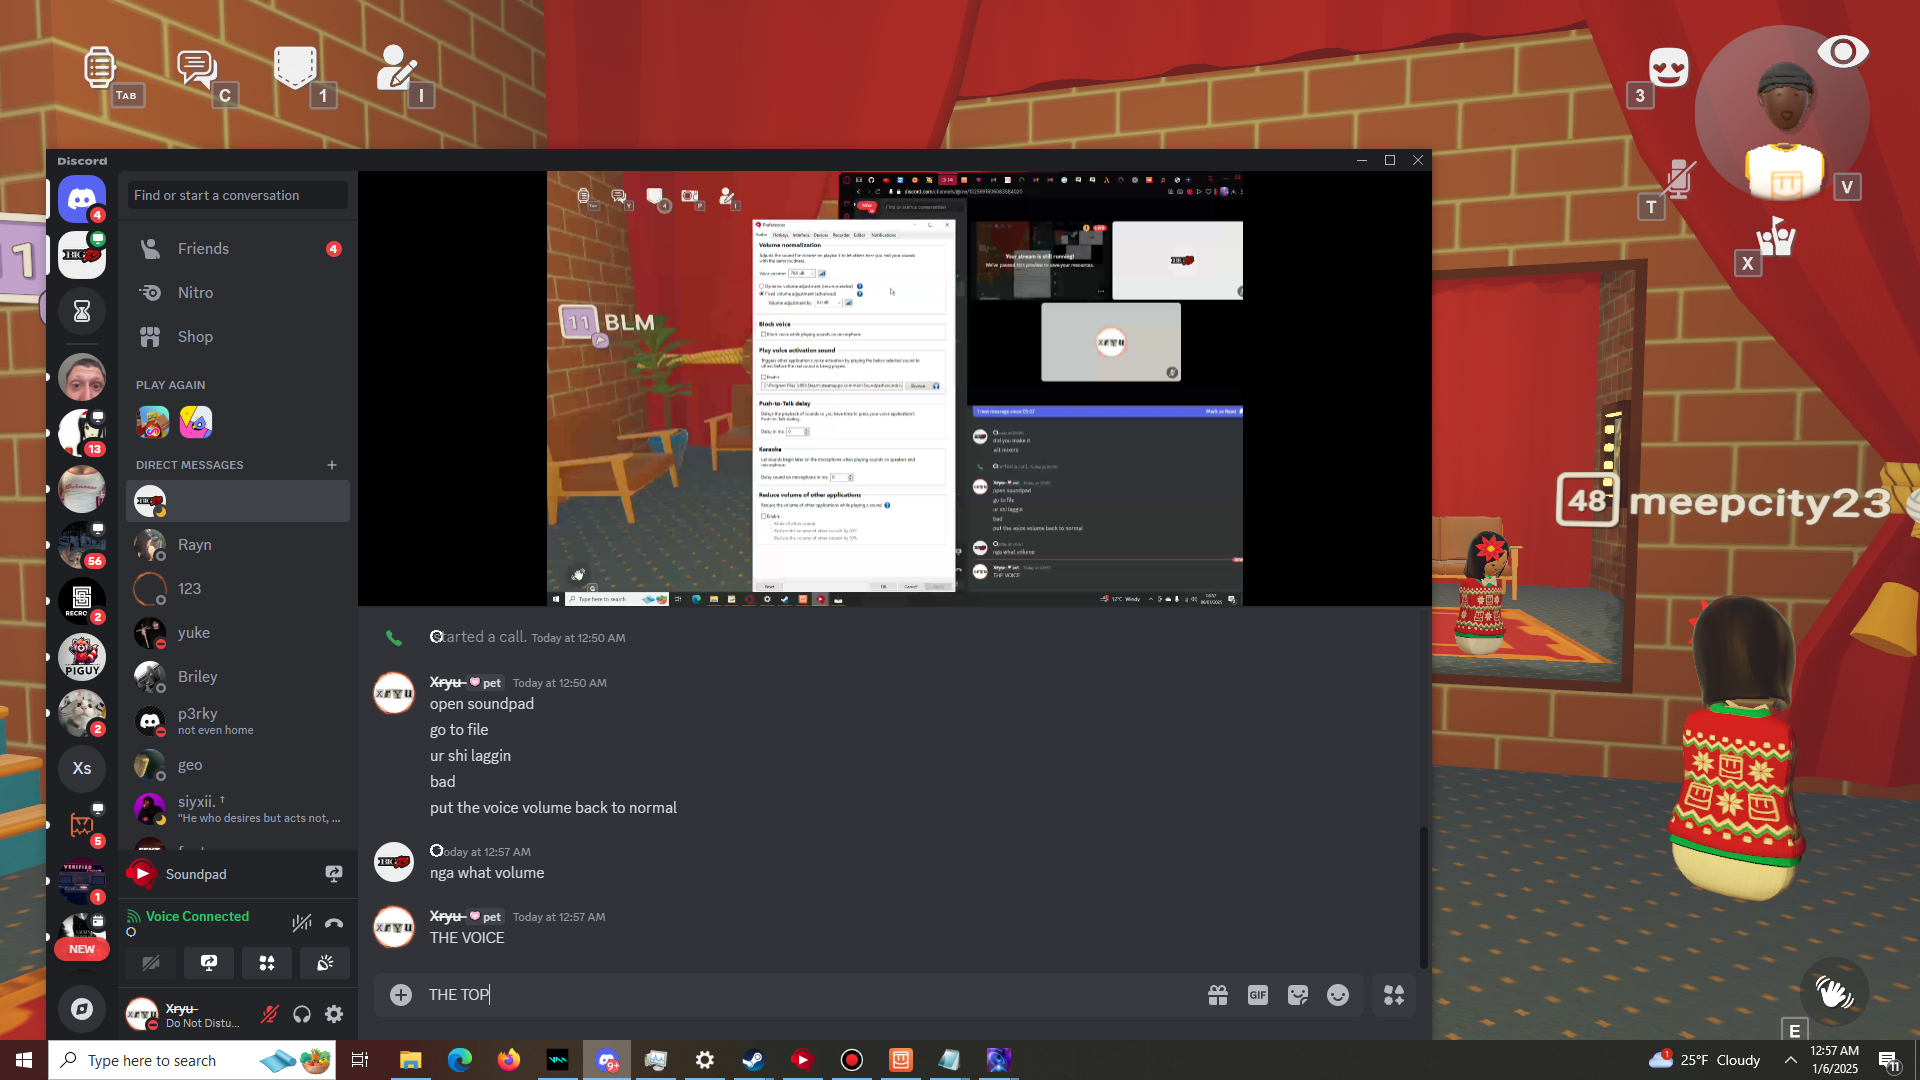Open the emoji picker in chat bar
Screen dimensions: 1920x1080
(1337, 995)
